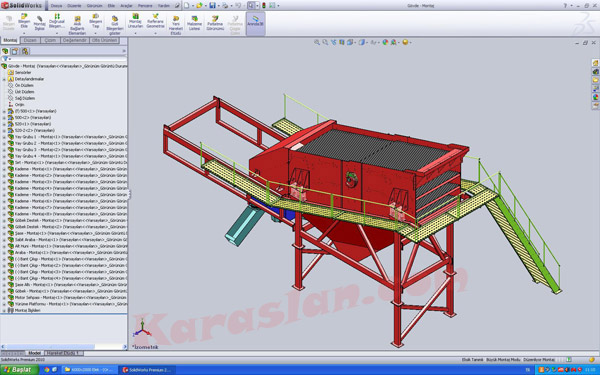Click the feature tree horizontal scrollbar

(64, 347)
